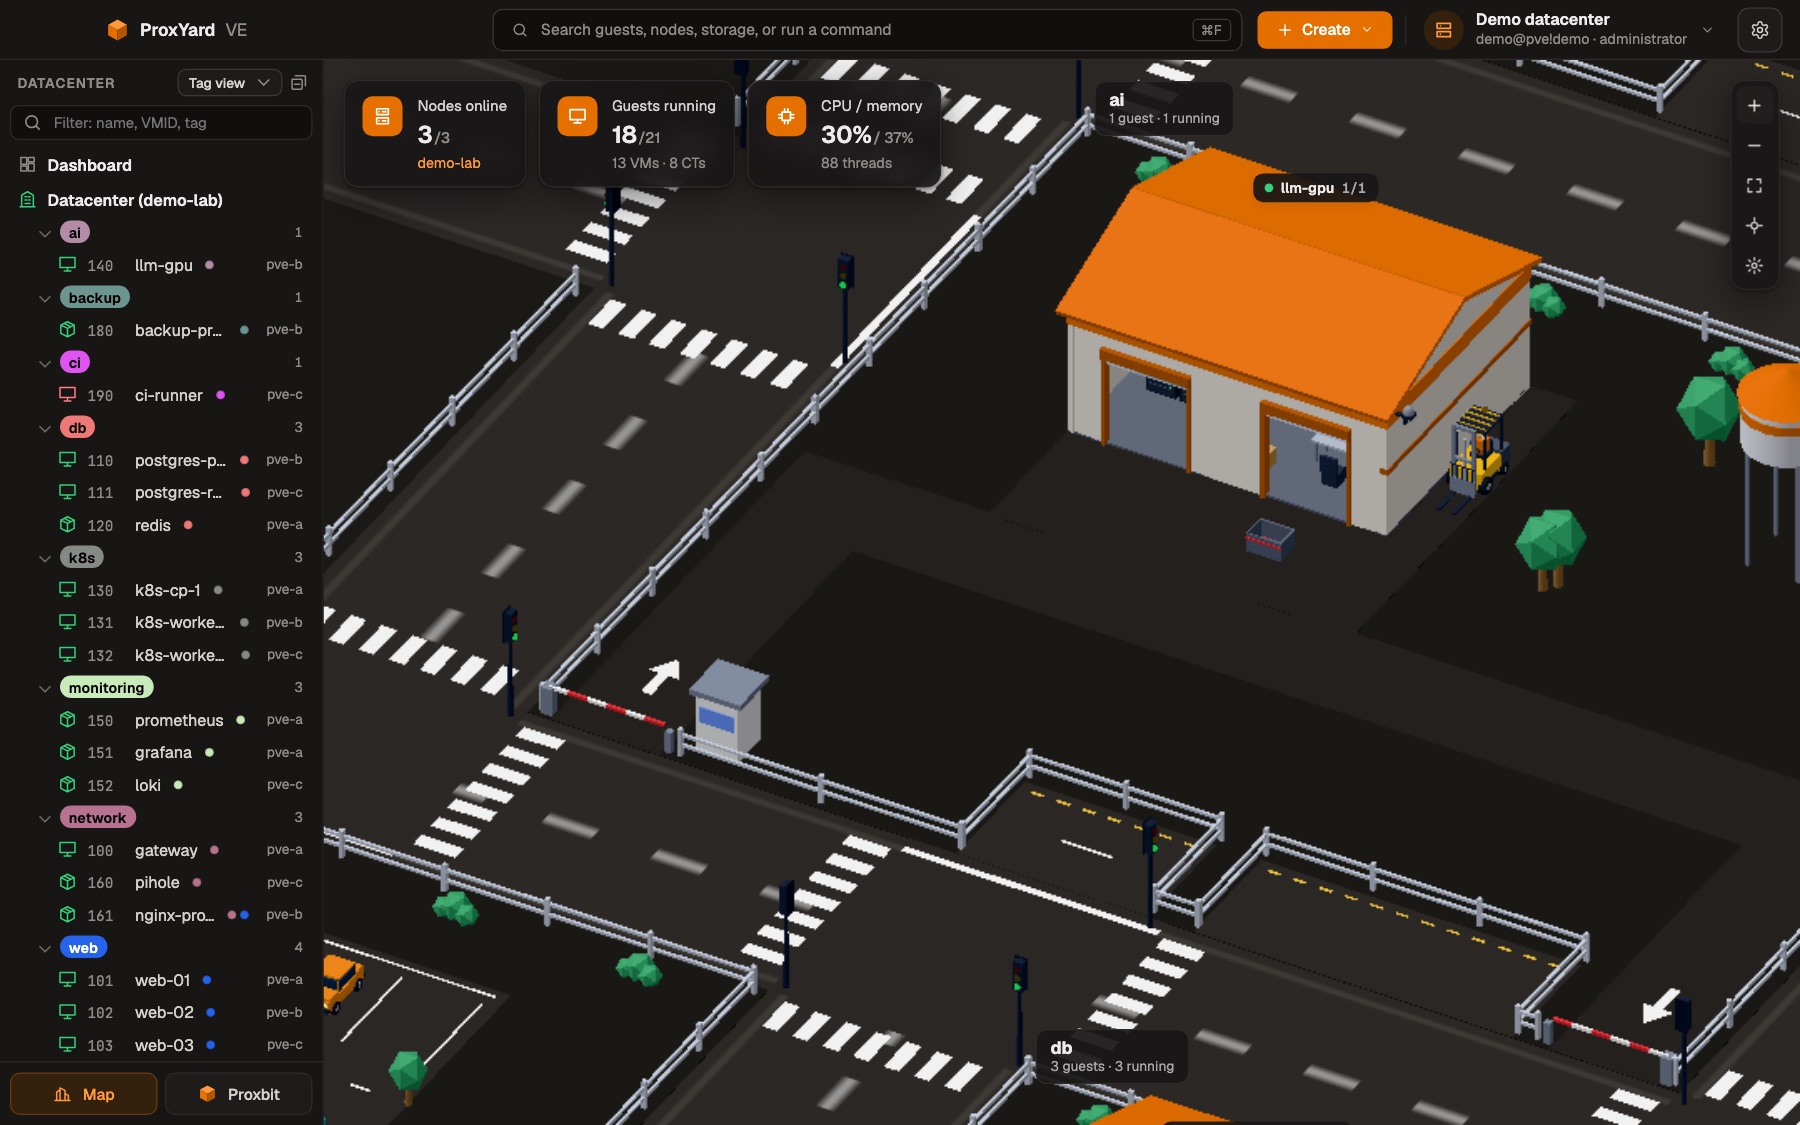This screenshot has width=1800, height=1125.
Task: Click the Guests running monitor icon
Action: pyautogui.click(x=577, y=117)
